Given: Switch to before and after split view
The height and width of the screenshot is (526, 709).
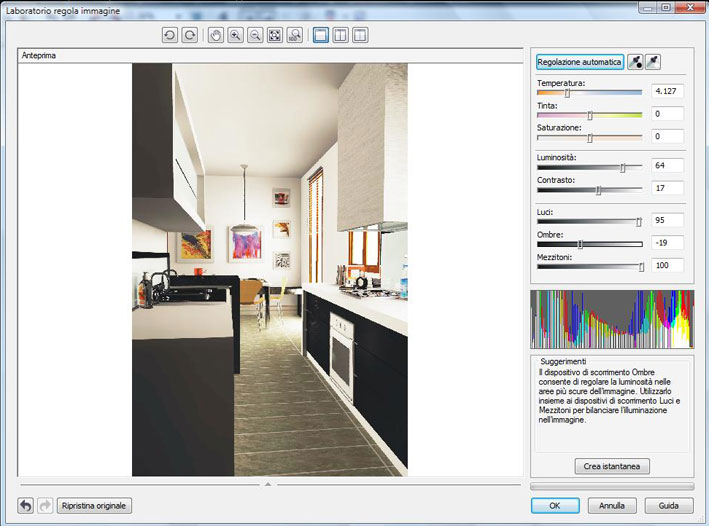Looking at the screenshot, I should click(x=341, y=35).
